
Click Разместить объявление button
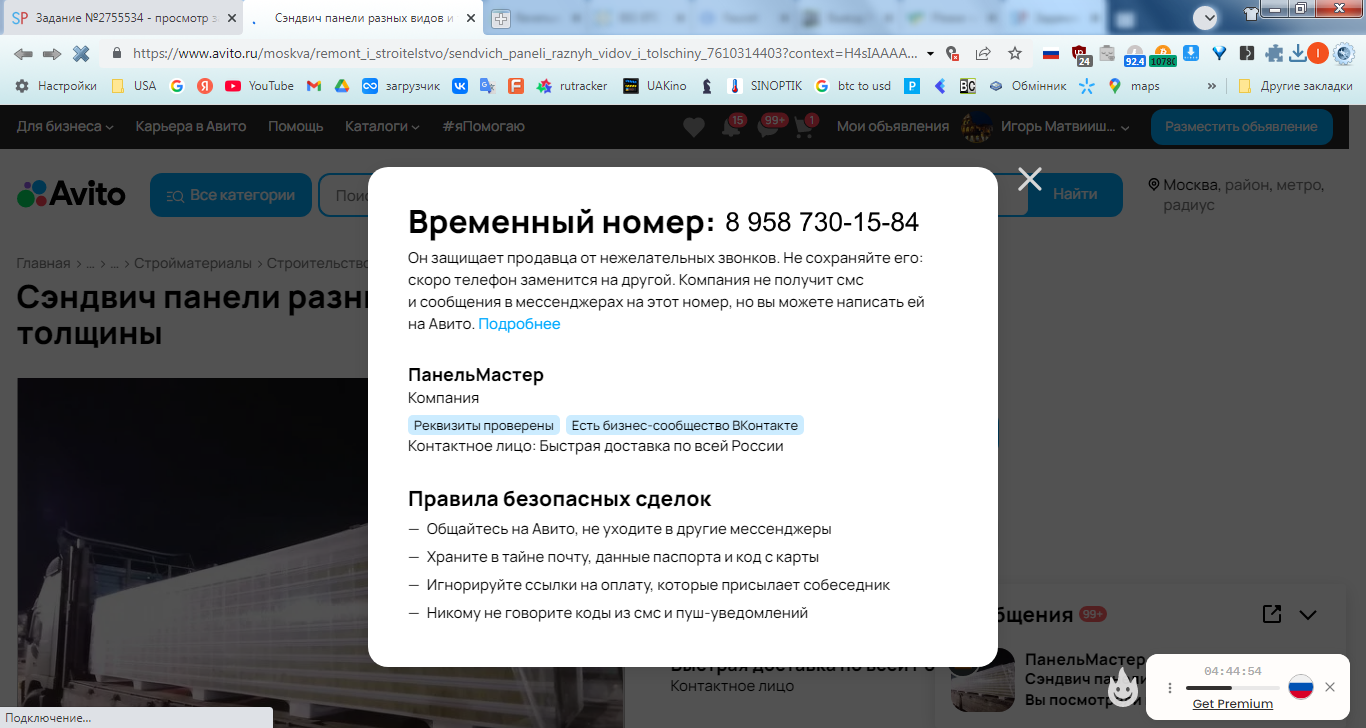[x=1242, y=127]
